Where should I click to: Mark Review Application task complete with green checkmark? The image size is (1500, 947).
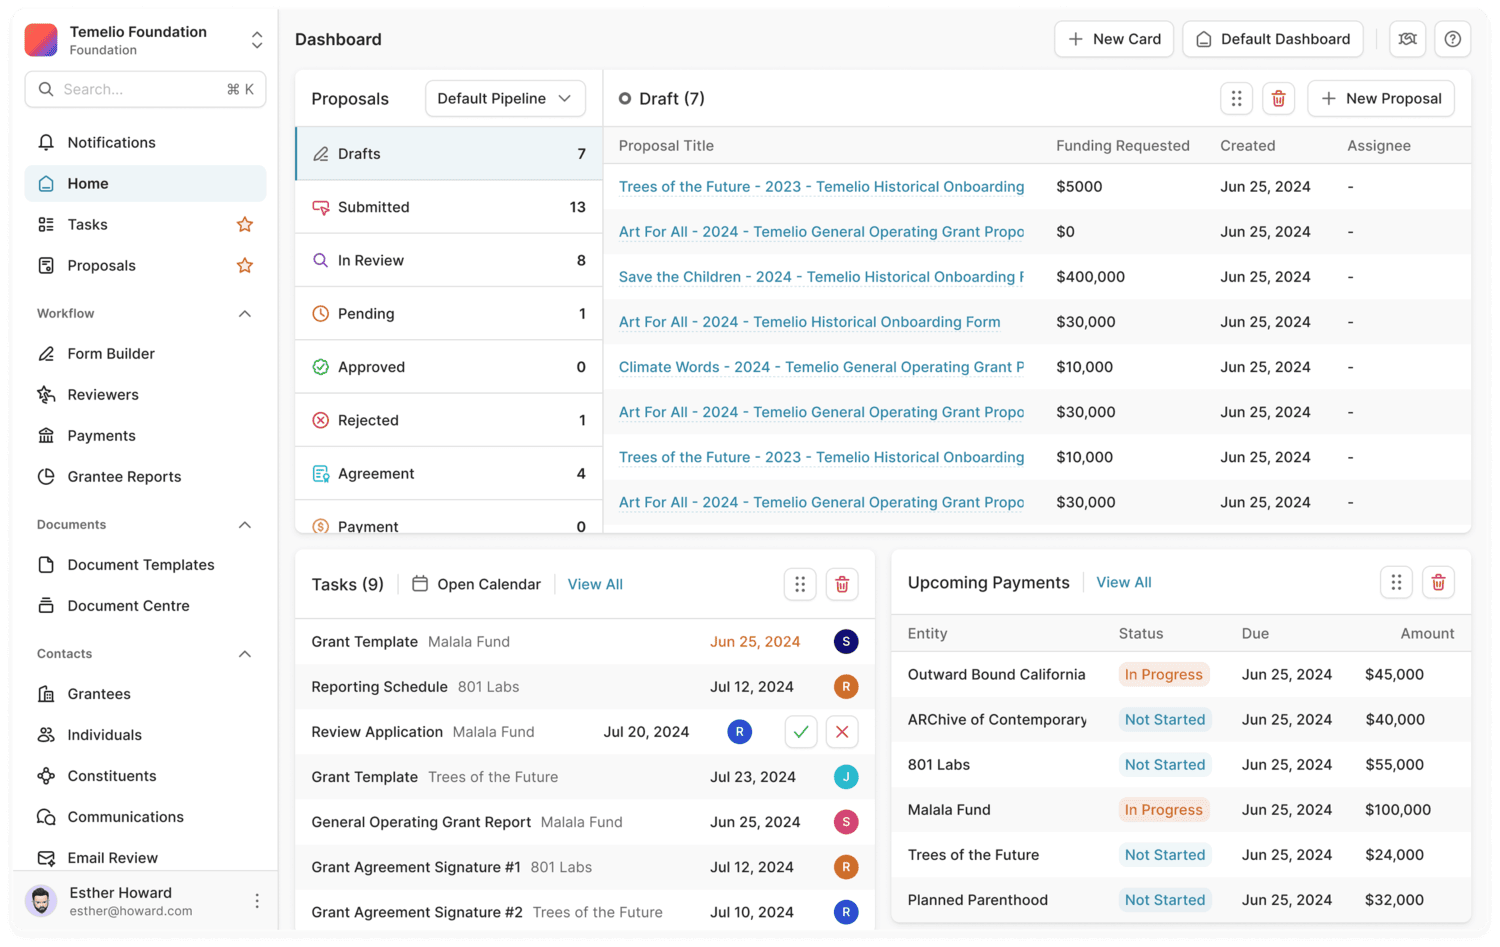[x=800, y=731]
